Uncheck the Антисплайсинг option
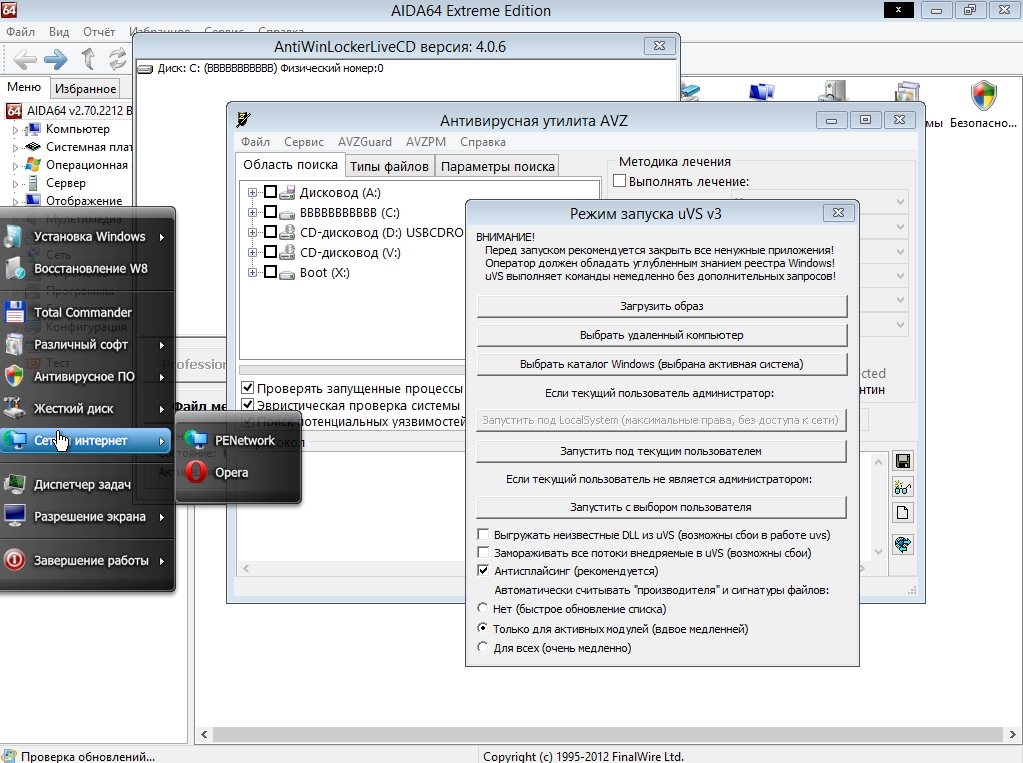Screen dimensions: 1023x763 coord(484,571)
